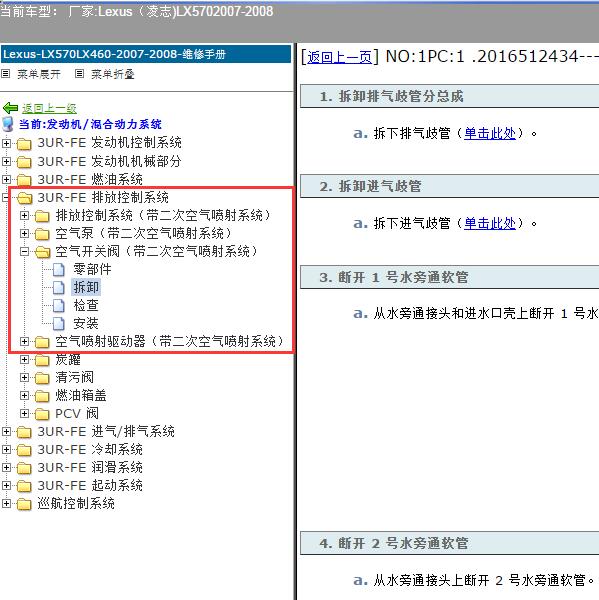The image size is (599, 600).
Task: Open 单击此处 link for 拆下进气歧管
Action: click(x=490, y=223)
